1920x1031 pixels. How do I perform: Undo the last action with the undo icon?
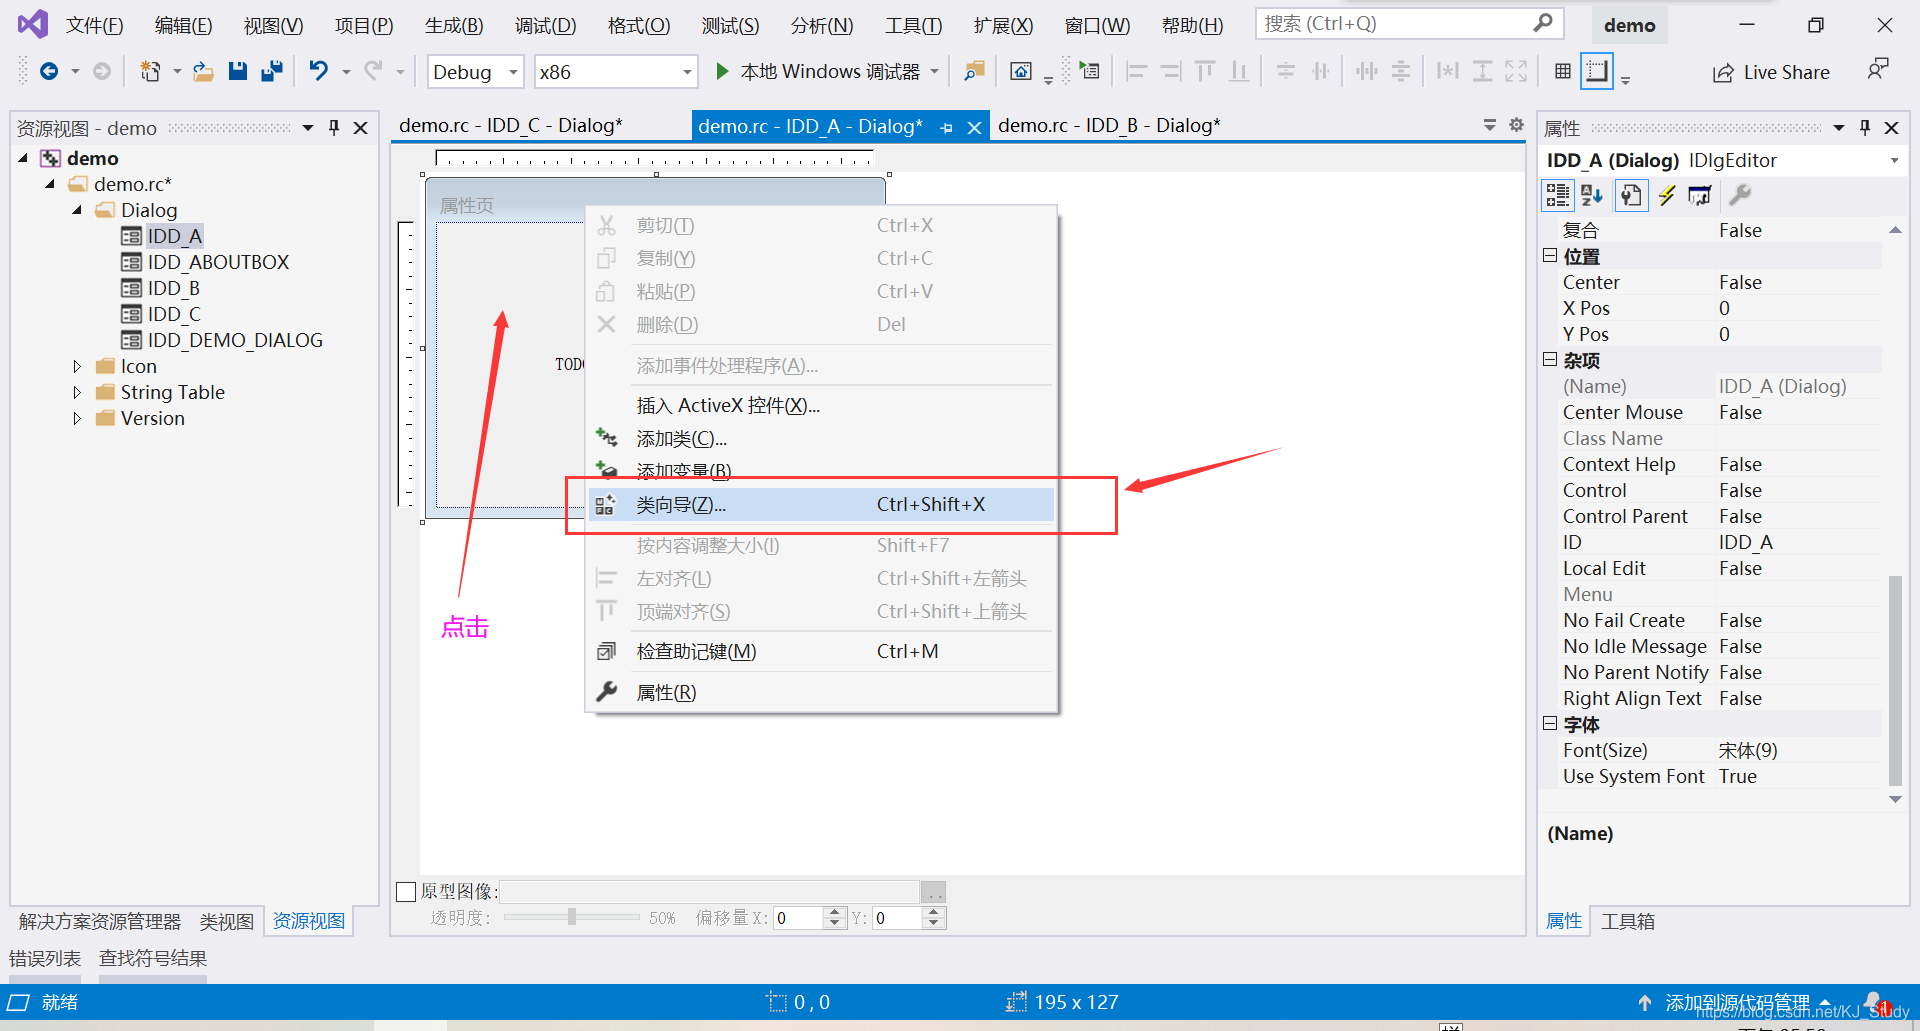318,71
